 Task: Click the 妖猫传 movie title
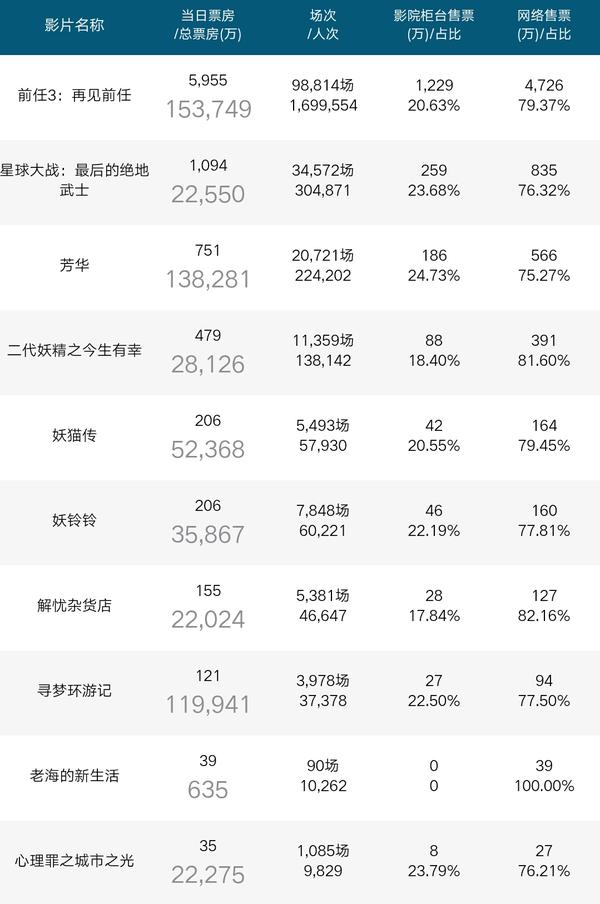pos(74,436)
